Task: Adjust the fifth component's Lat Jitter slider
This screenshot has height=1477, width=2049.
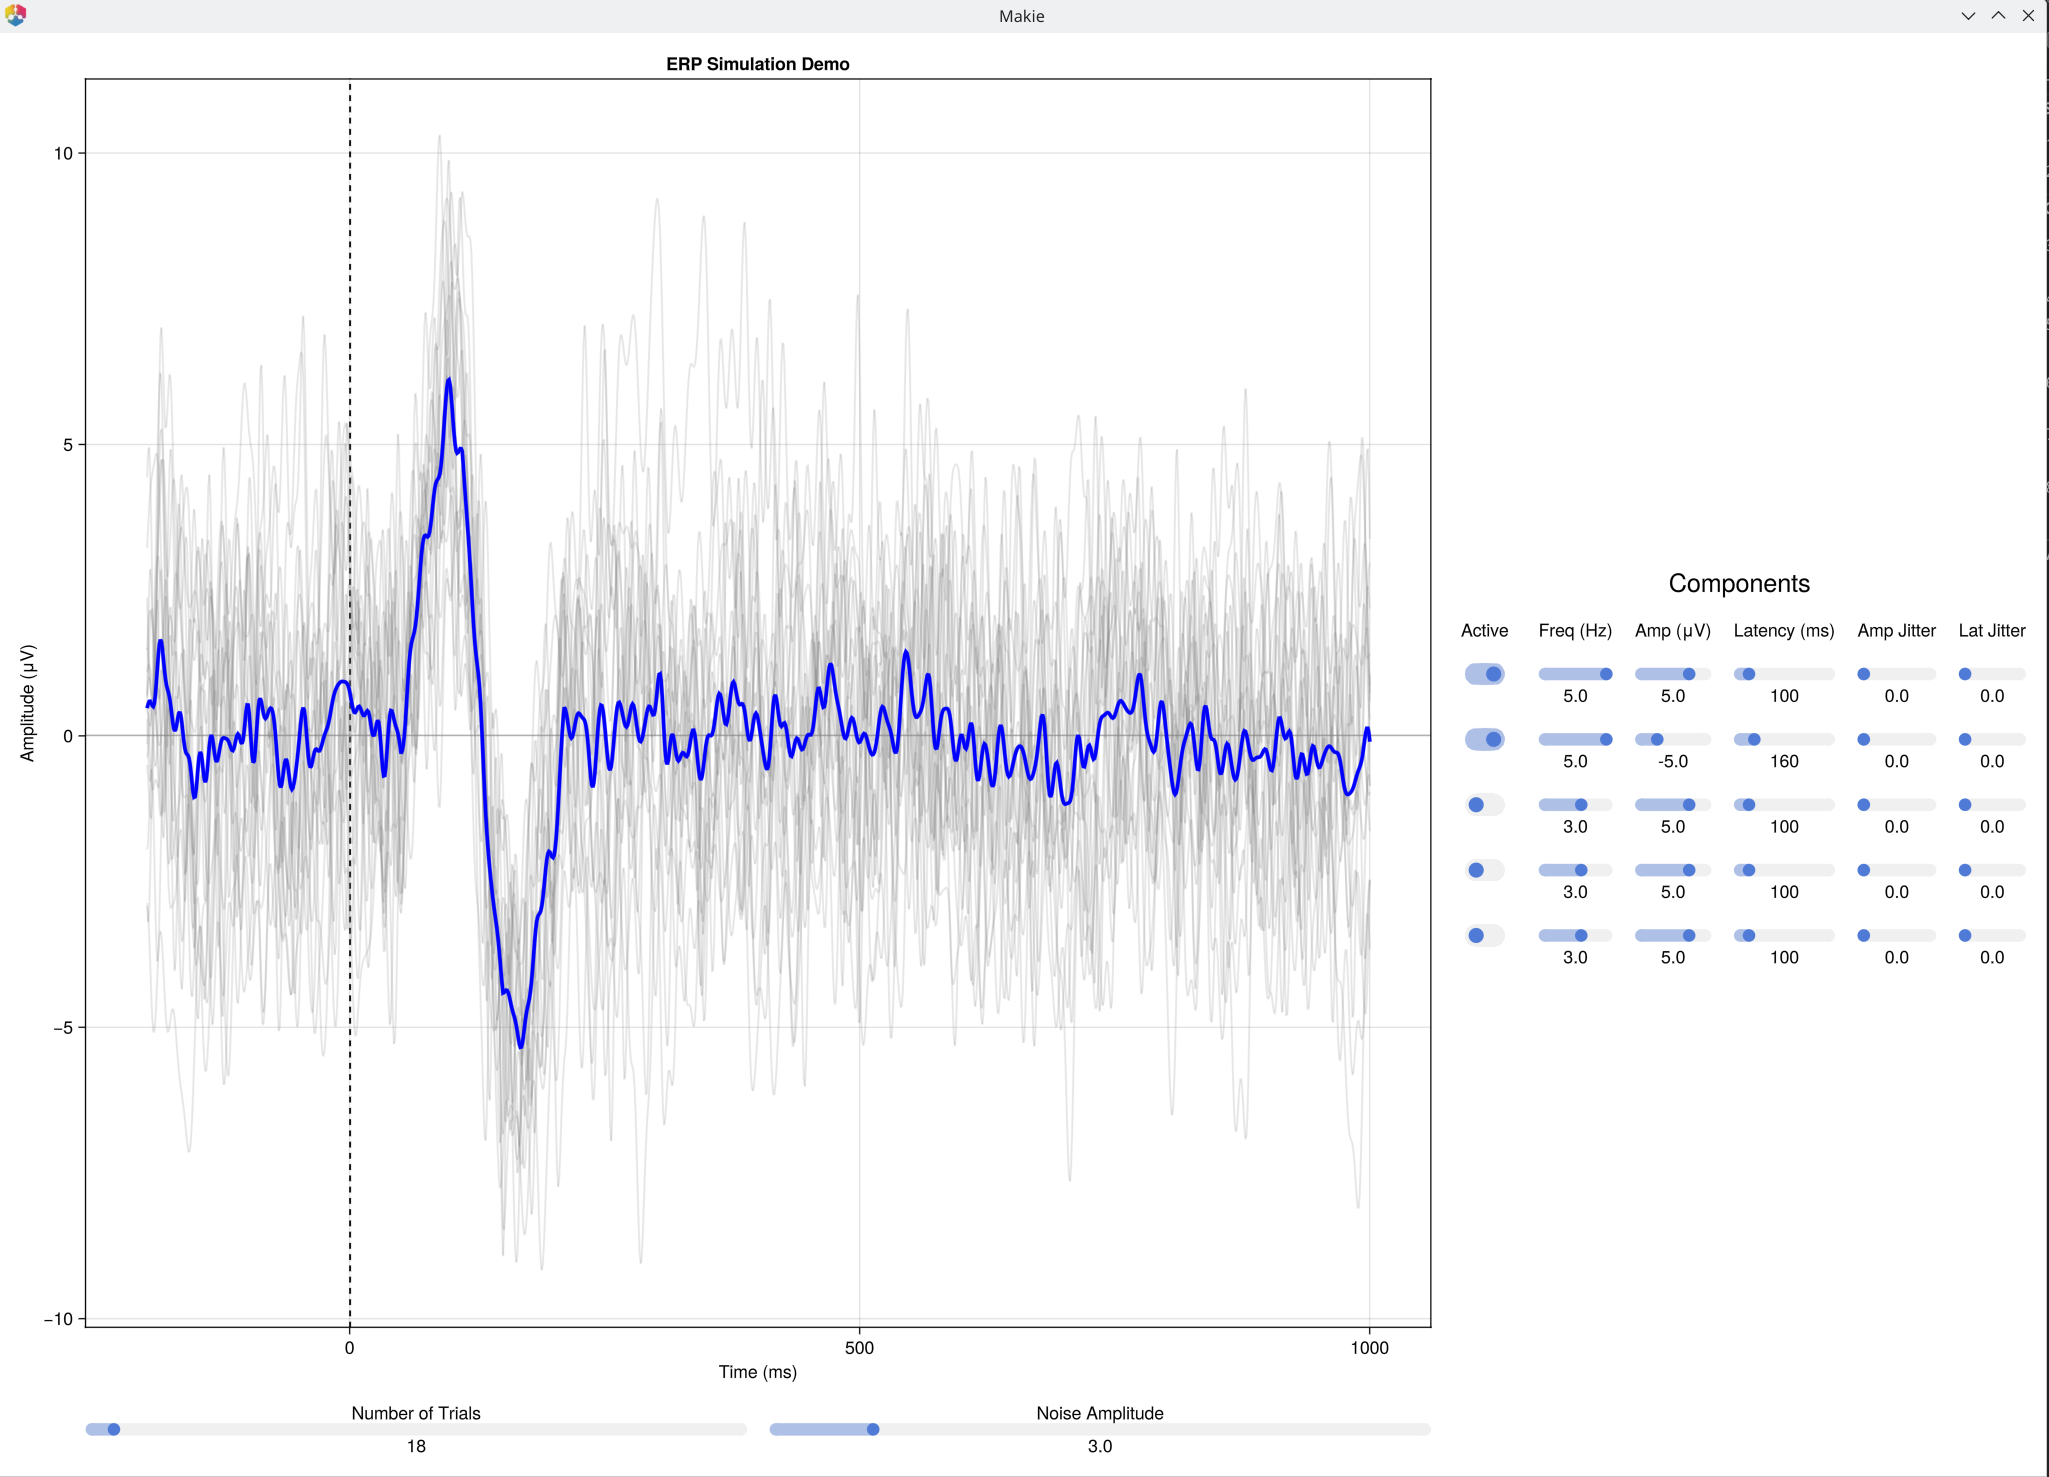Action: [x=1964, y=935]
